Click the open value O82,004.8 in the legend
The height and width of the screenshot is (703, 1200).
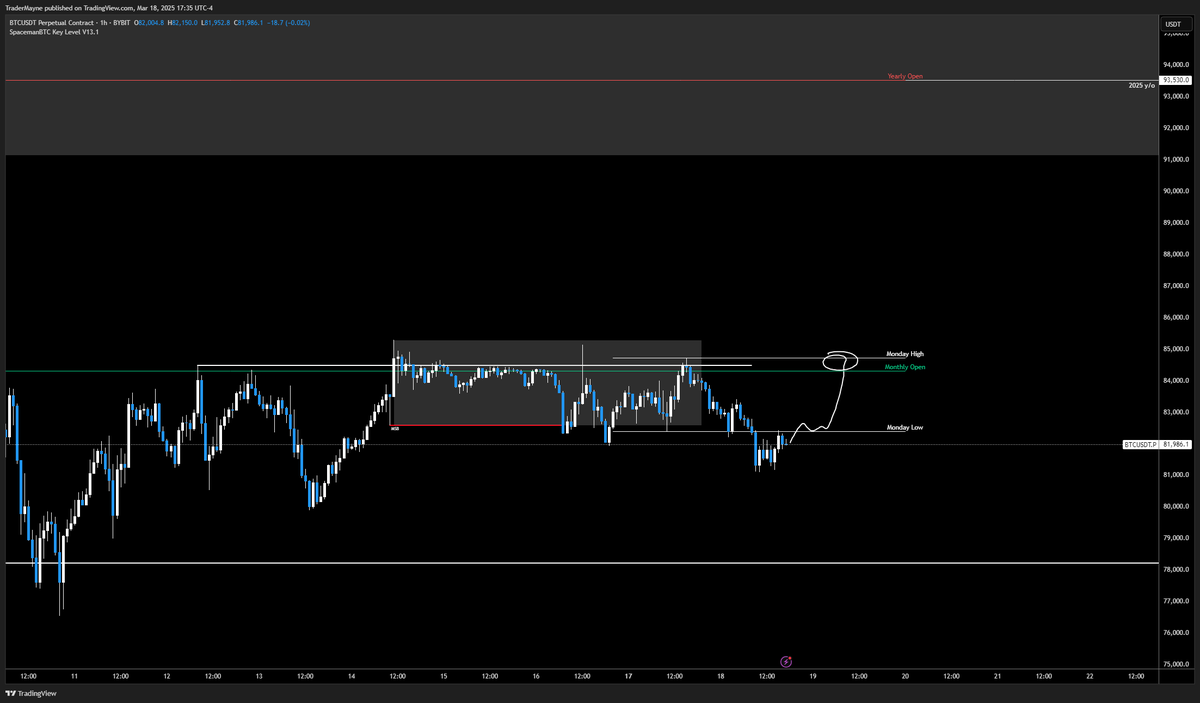pyautogui.click(x=148, y=21)
